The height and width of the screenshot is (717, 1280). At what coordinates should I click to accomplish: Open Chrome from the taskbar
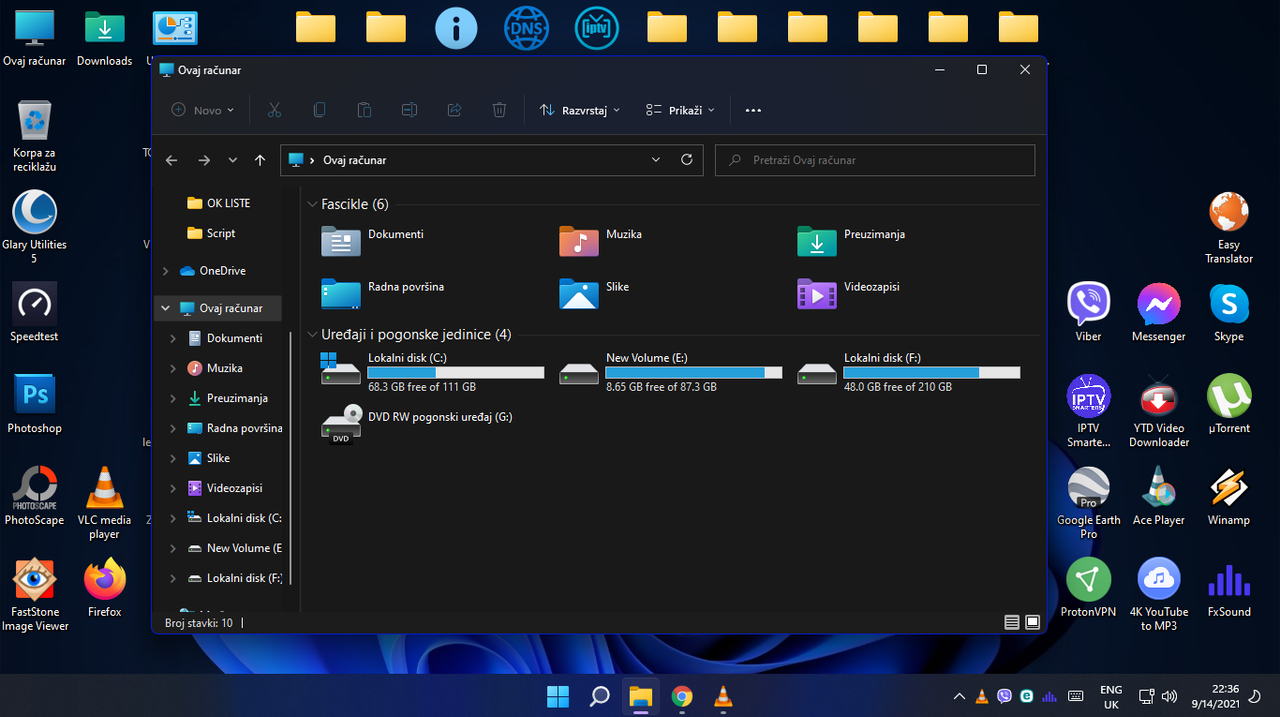point(682,696)
